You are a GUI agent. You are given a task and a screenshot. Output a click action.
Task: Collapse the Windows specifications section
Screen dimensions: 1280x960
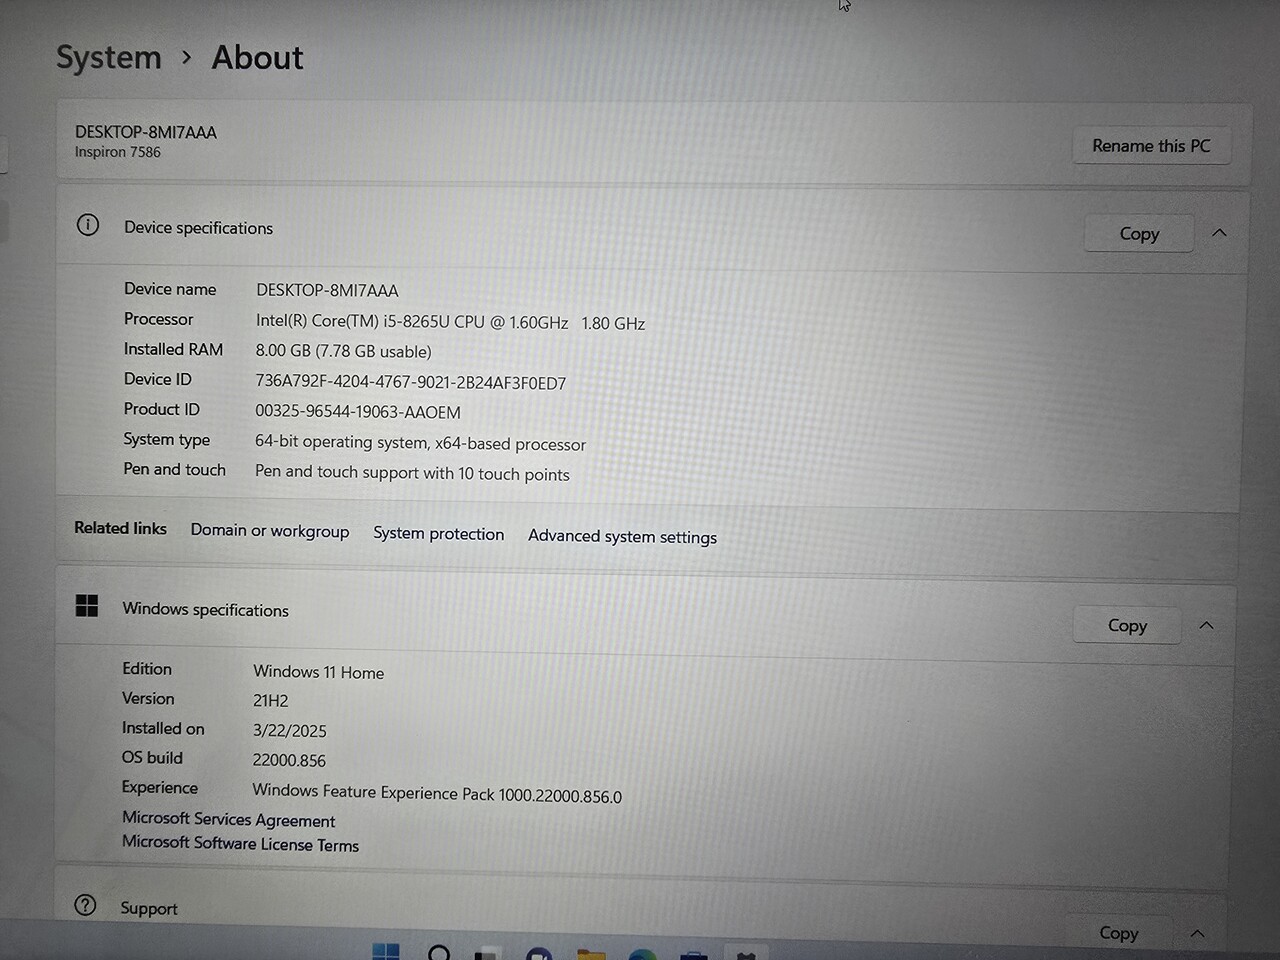1206,626
